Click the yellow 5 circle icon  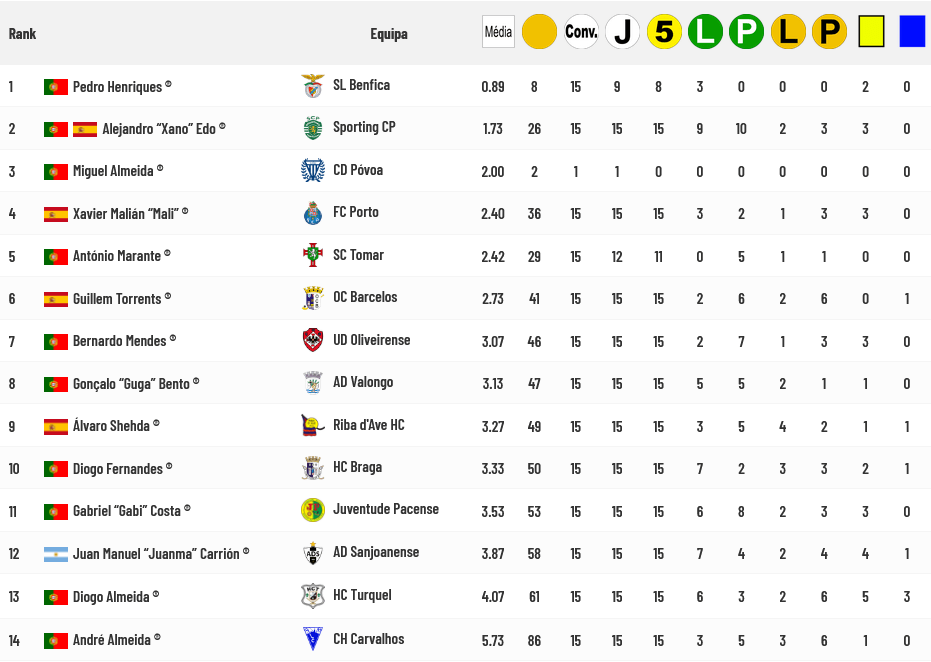click(664, 32)
